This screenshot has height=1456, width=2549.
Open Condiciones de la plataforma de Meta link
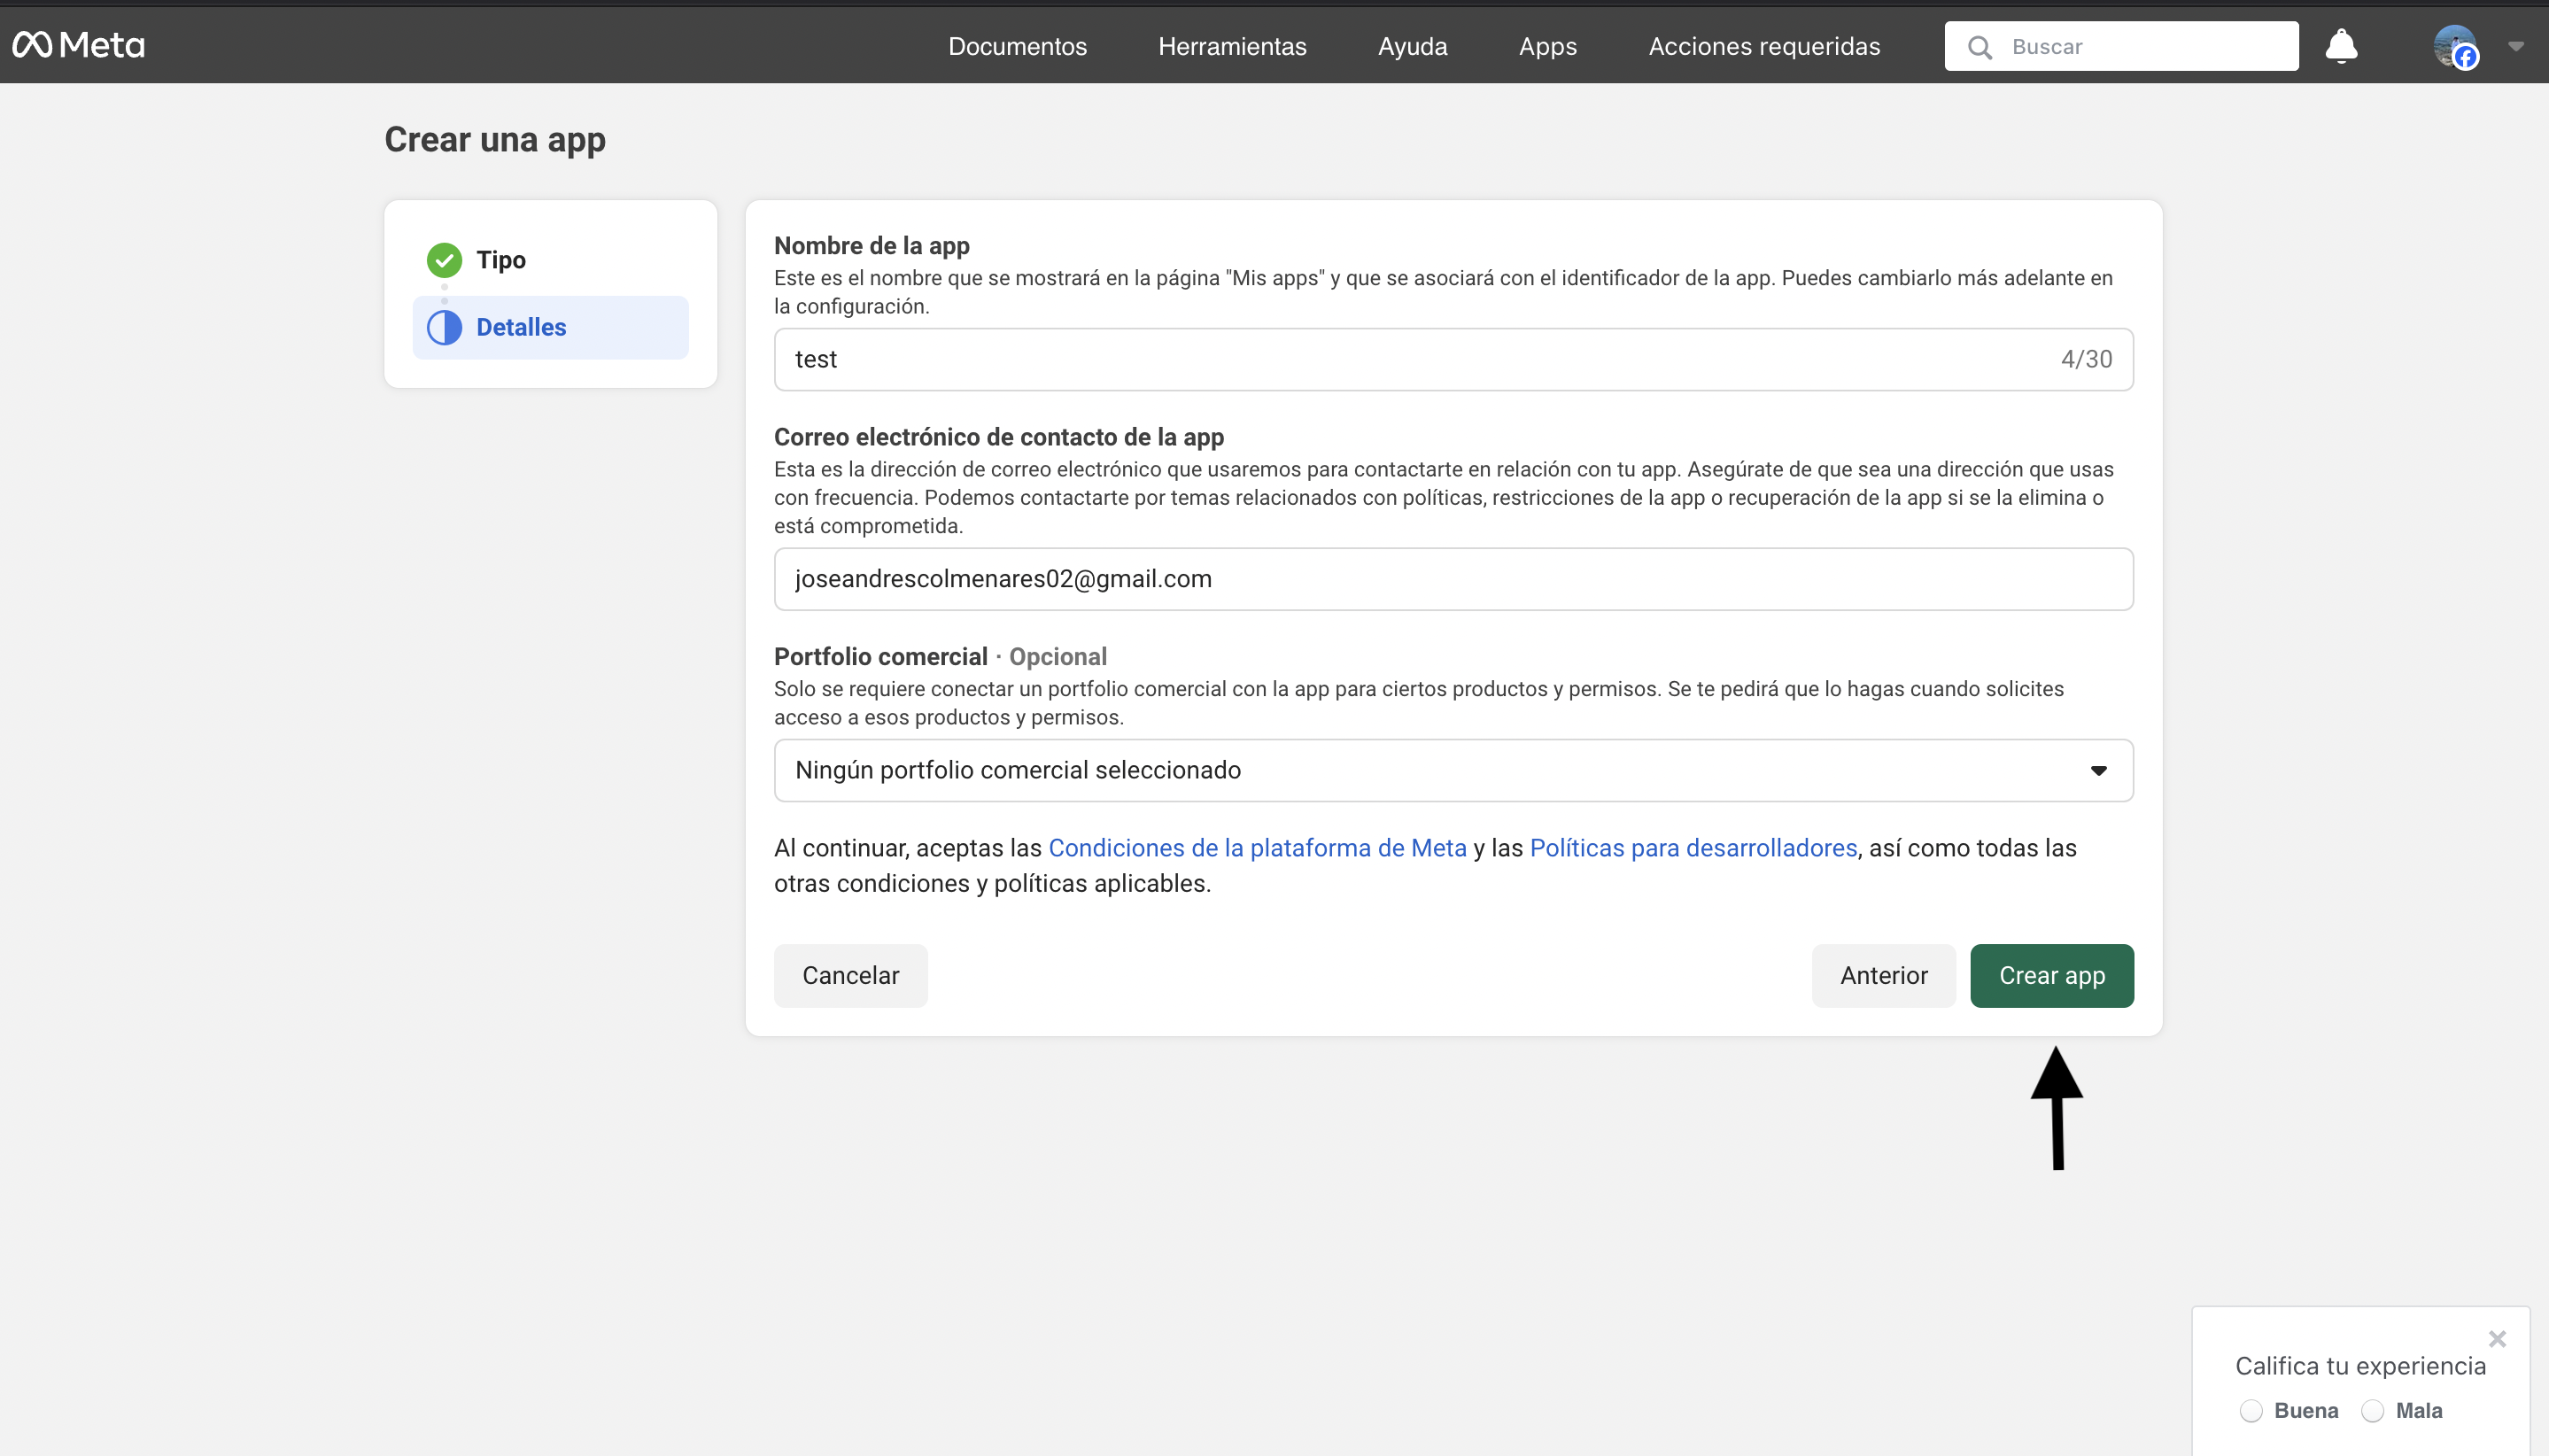coord(1257,848)
